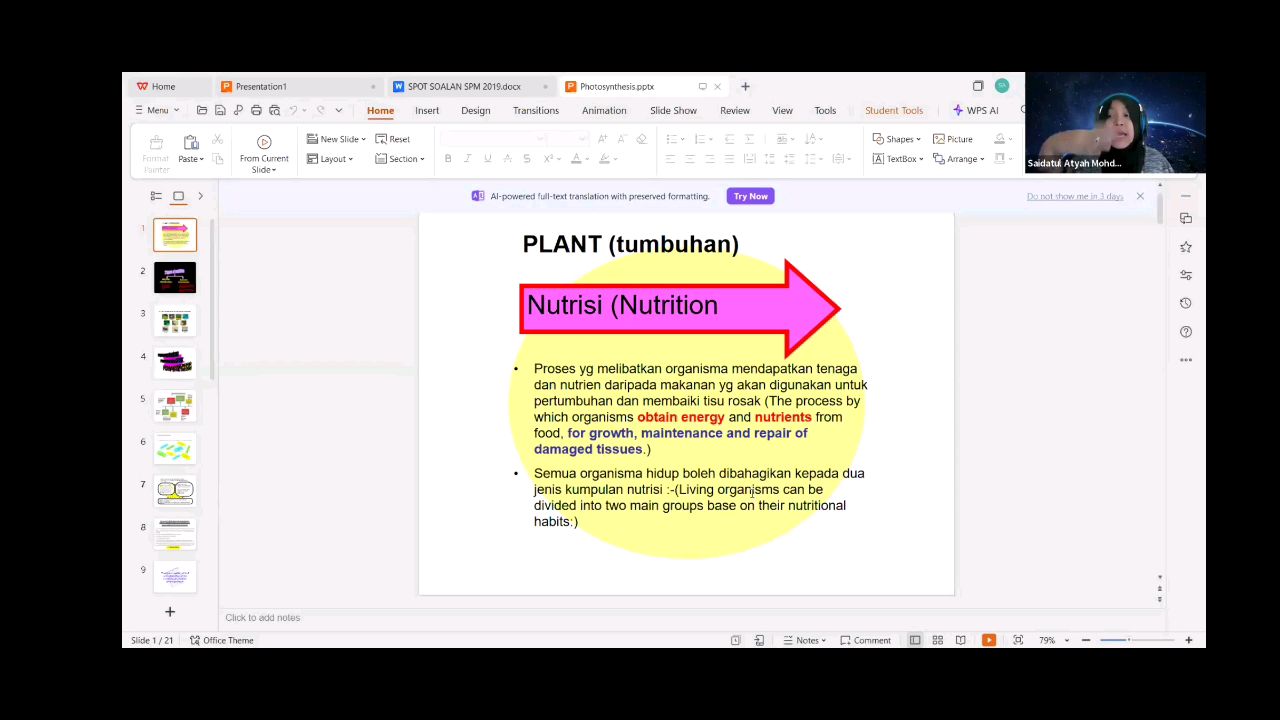Click the save icon in quick access toolbar
The width and height of the screenshot is (1280, 720).
pos(220,110)
